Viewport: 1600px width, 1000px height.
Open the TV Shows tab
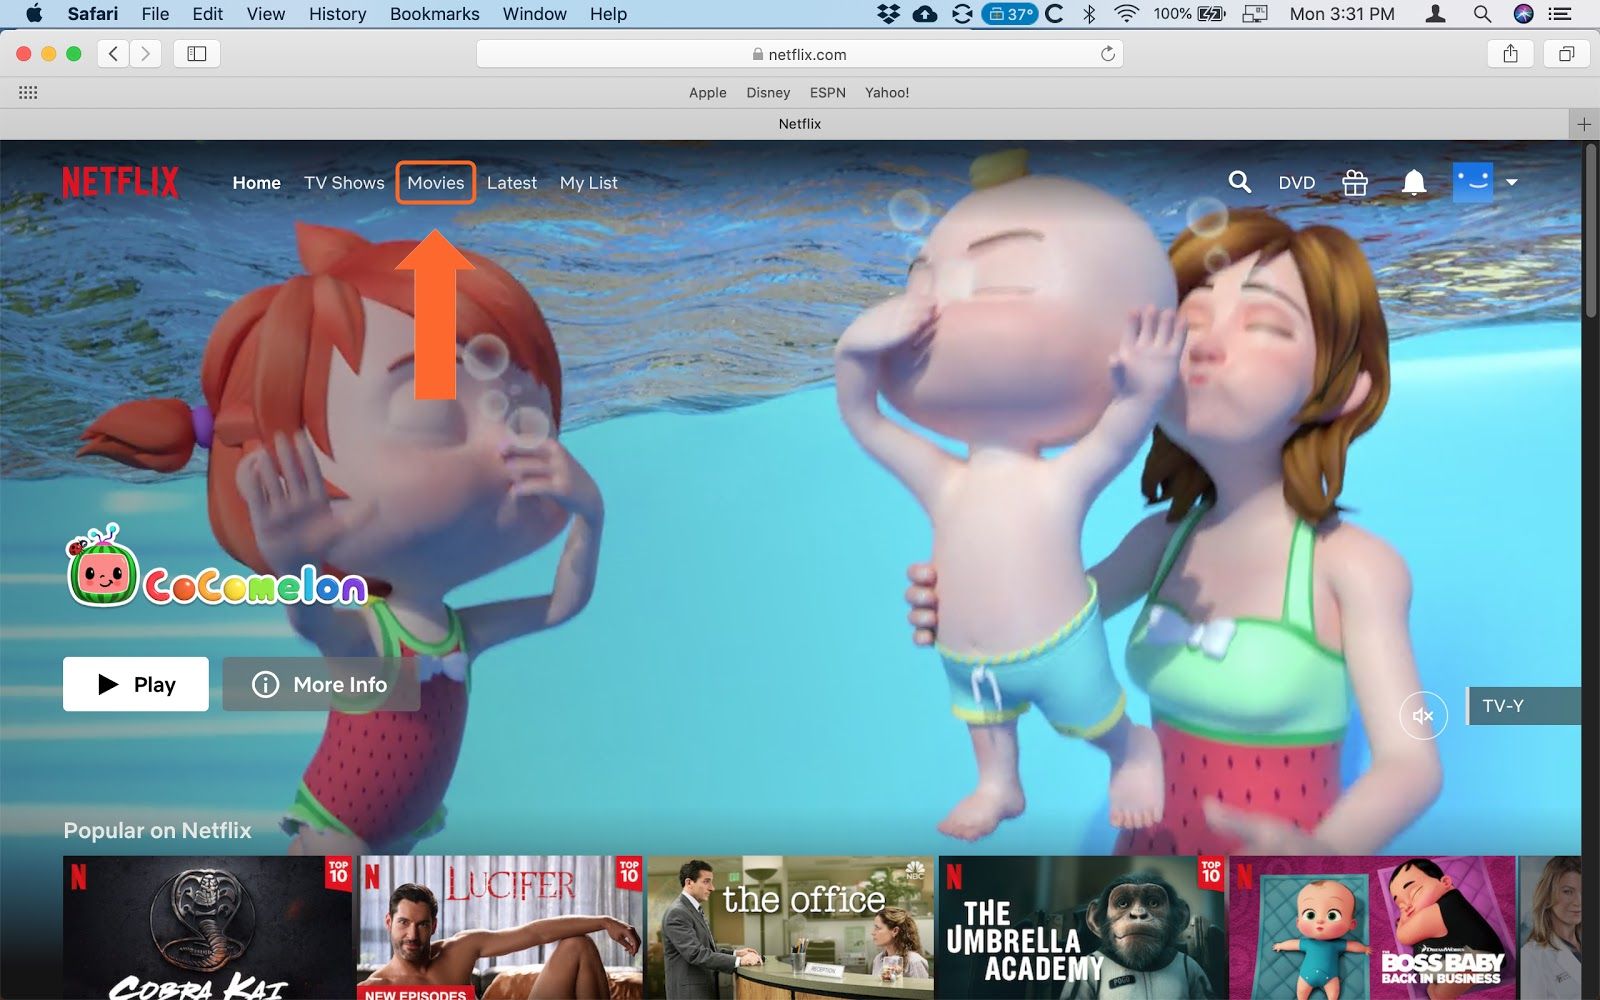(344, 183)
